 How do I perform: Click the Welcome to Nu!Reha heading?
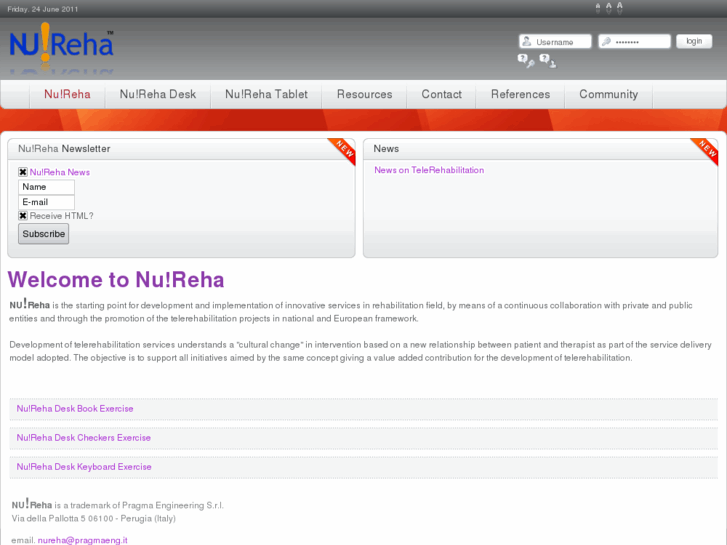(x=116, y=280)
